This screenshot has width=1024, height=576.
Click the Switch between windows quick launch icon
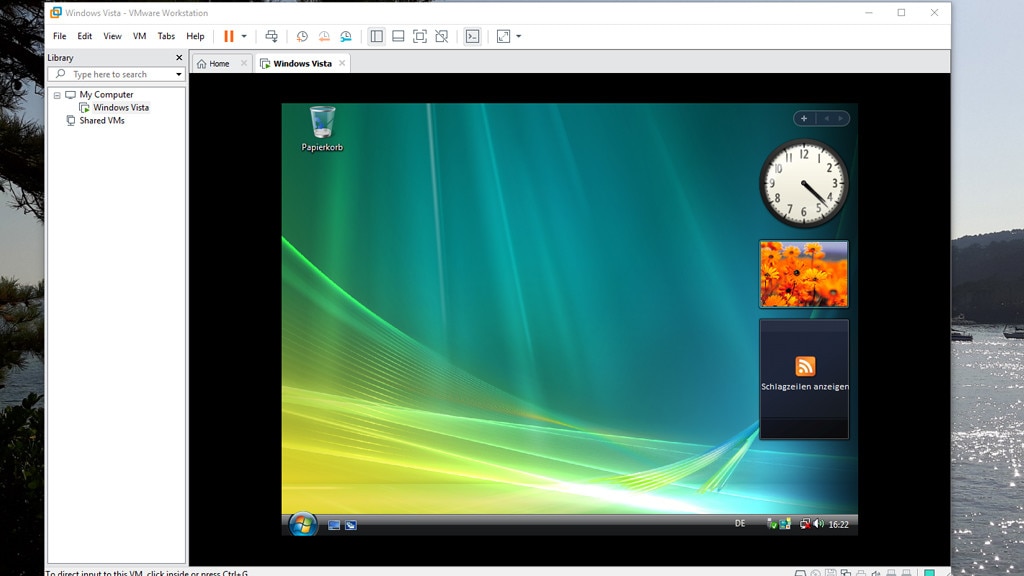tap(351, 525)
